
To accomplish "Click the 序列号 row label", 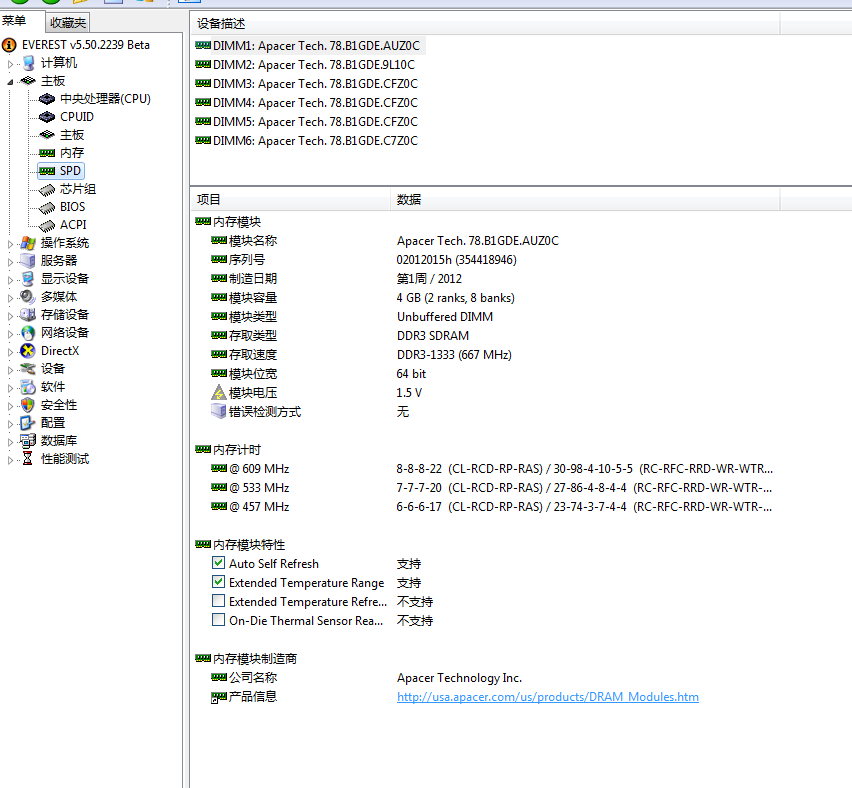I will 247,260.
